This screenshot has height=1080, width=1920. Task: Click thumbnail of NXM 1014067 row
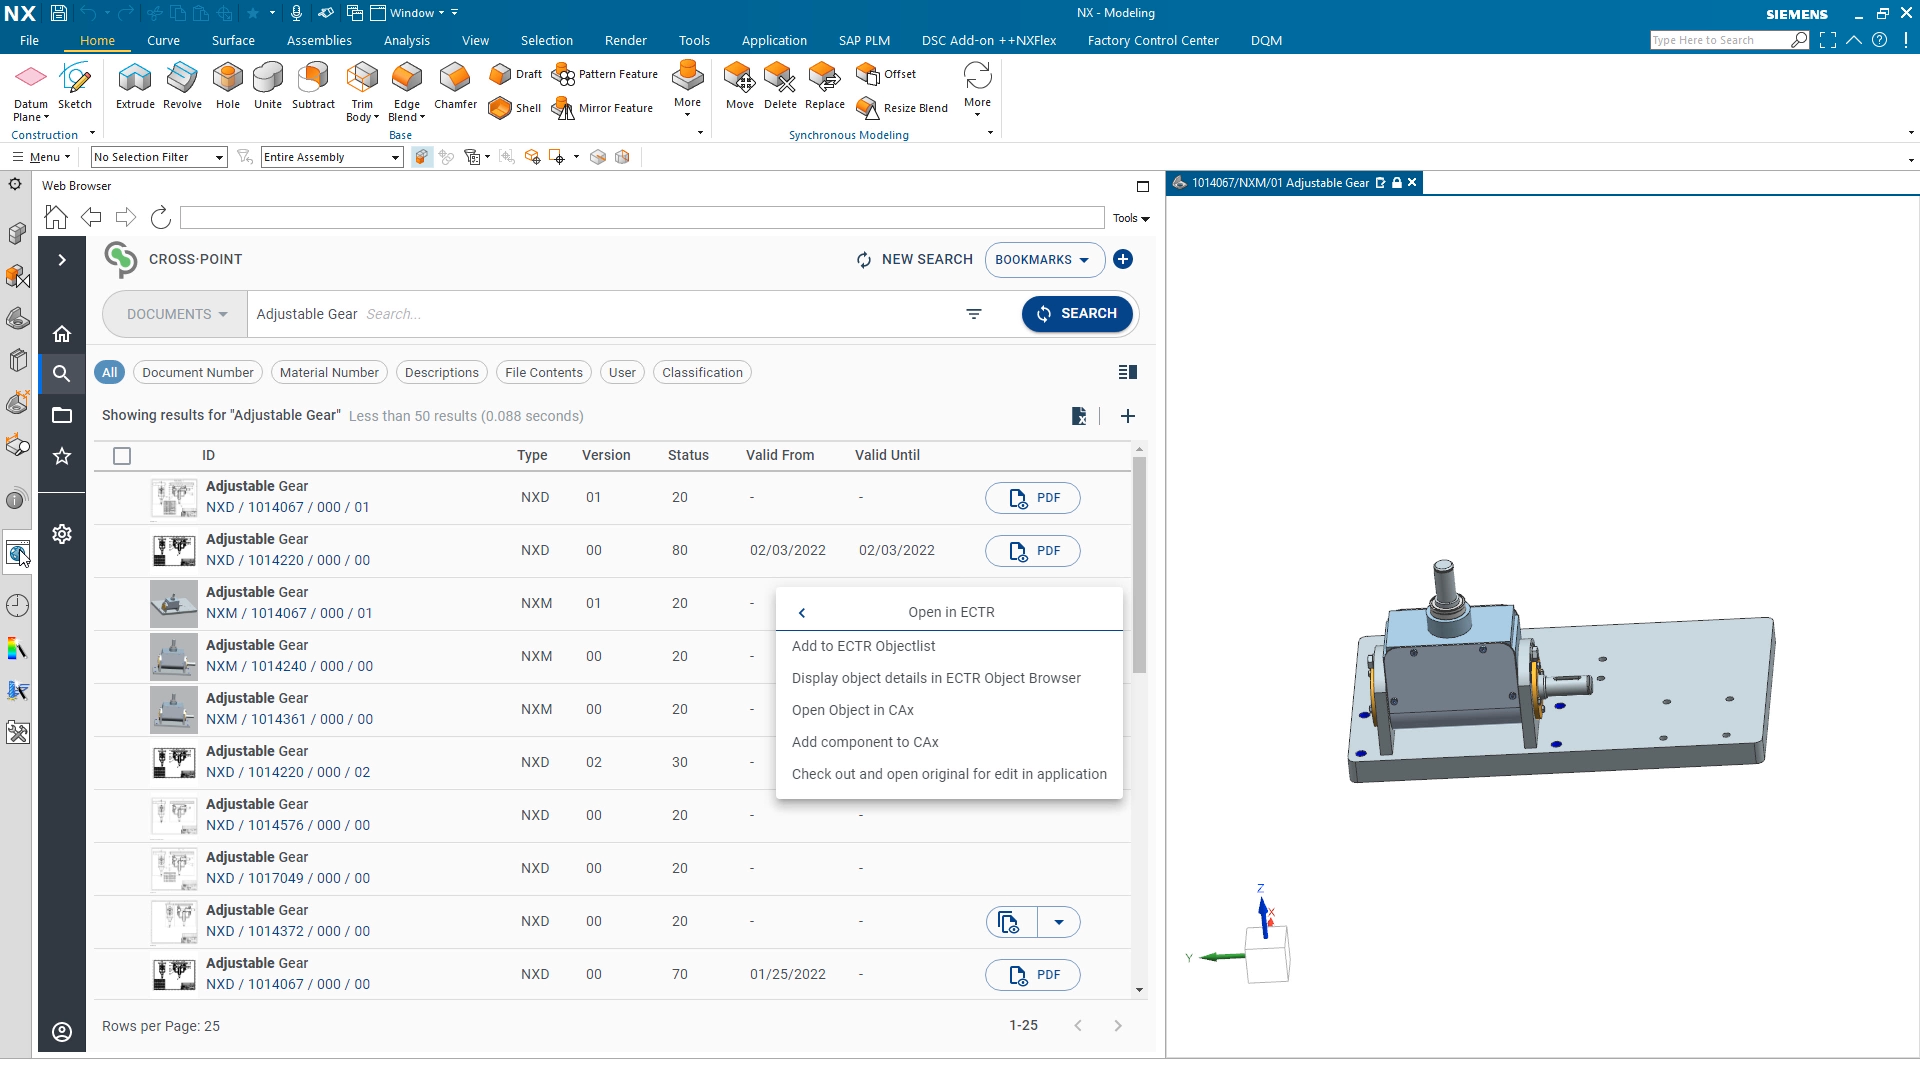click(x=174, y=604)
